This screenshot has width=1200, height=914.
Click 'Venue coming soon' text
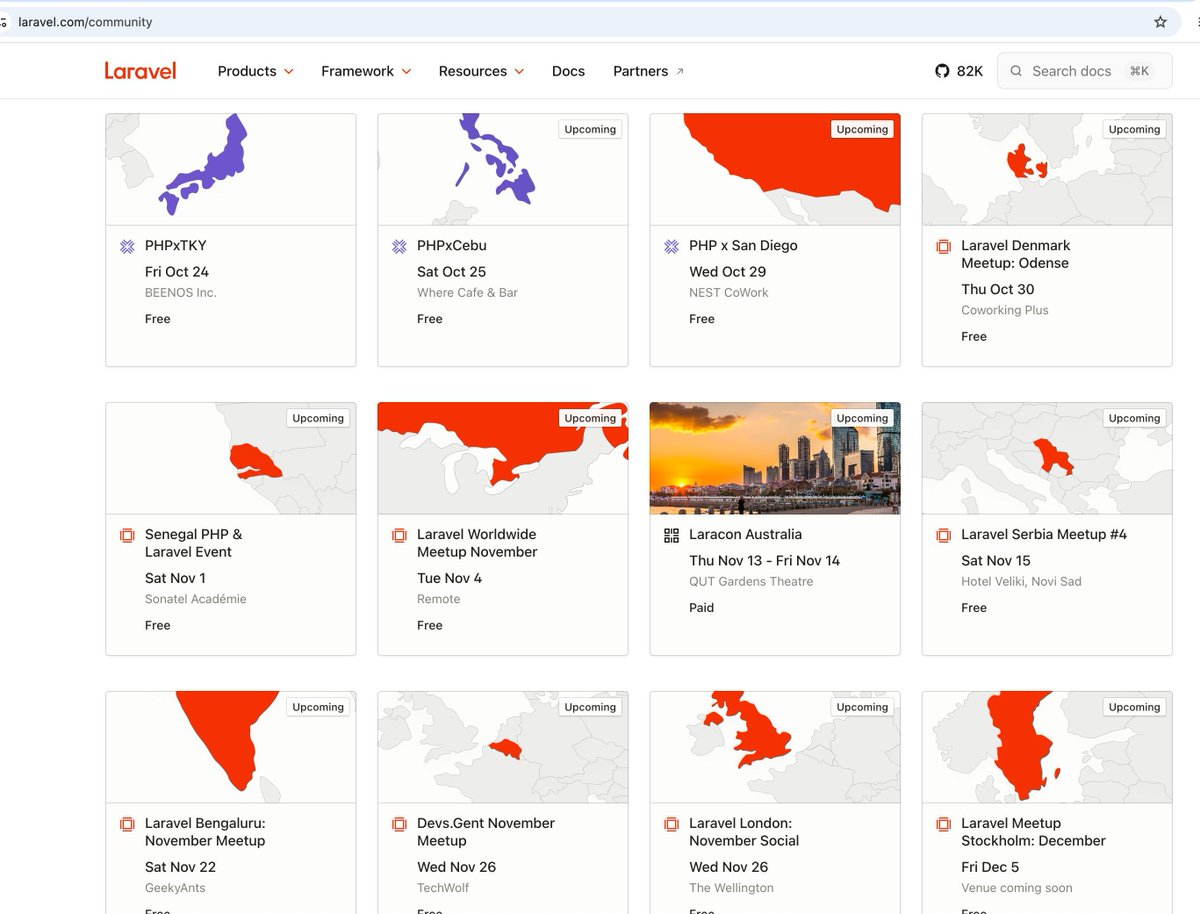coord(1017,888)
